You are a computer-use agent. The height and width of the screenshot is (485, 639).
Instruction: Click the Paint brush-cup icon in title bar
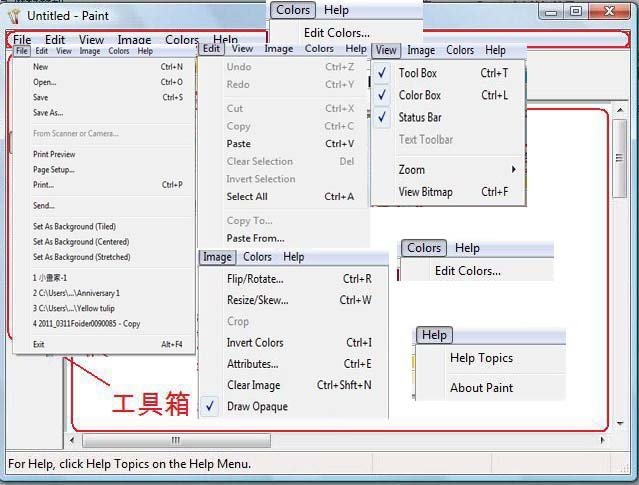[x=15, y=15]
